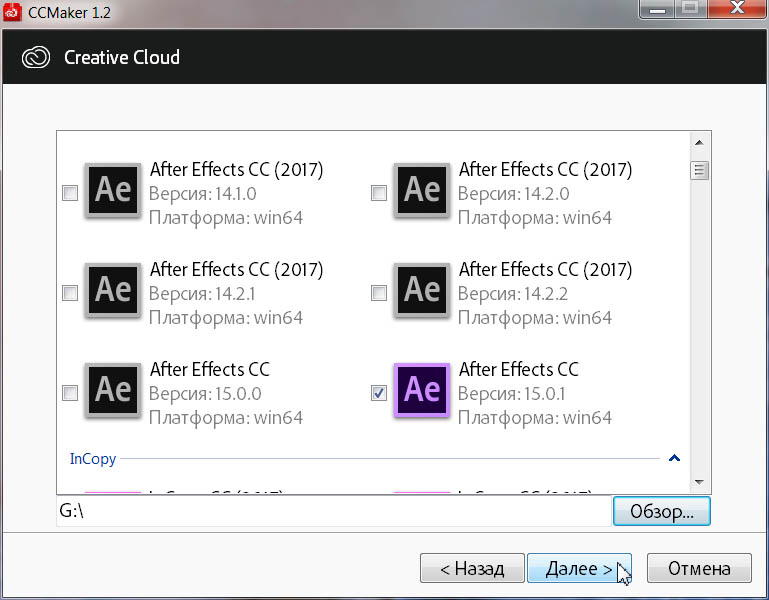Check After Effects CC version 14.1.0
Image resolution: width=769 pixels, height=600 pixels.
click(x=70, y=193)
